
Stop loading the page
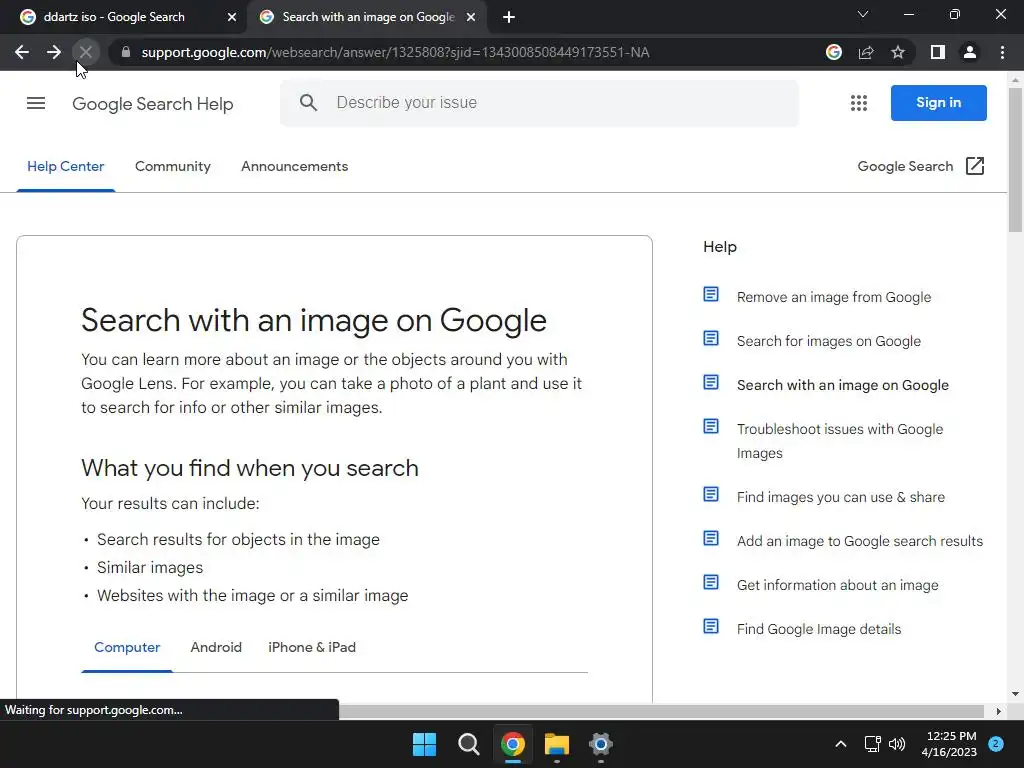tap(86, 52)
